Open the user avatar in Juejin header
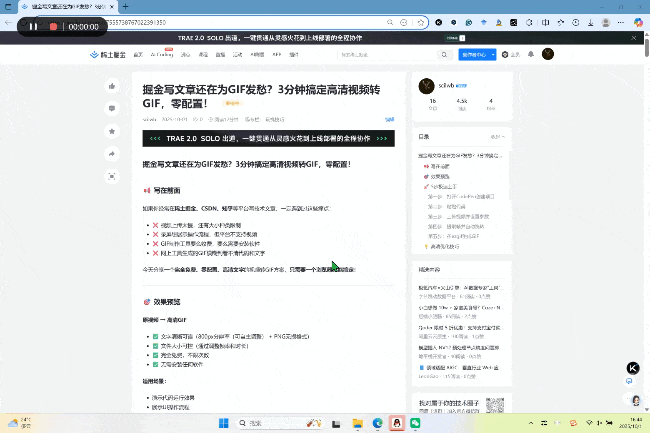The image size is (650, 433). pos(548,54)
